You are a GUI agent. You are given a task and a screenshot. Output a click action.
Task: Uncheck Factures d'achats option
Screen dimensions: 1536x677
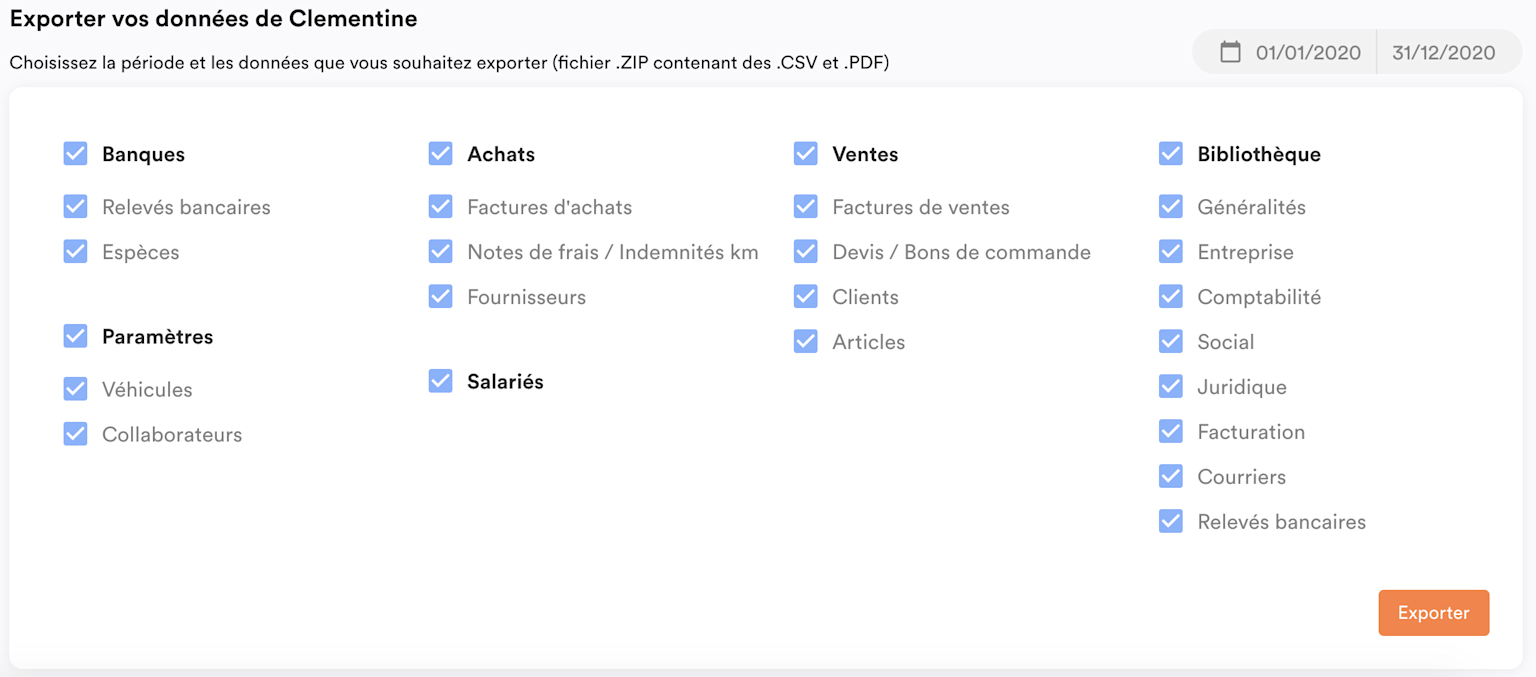coord(441,206)
